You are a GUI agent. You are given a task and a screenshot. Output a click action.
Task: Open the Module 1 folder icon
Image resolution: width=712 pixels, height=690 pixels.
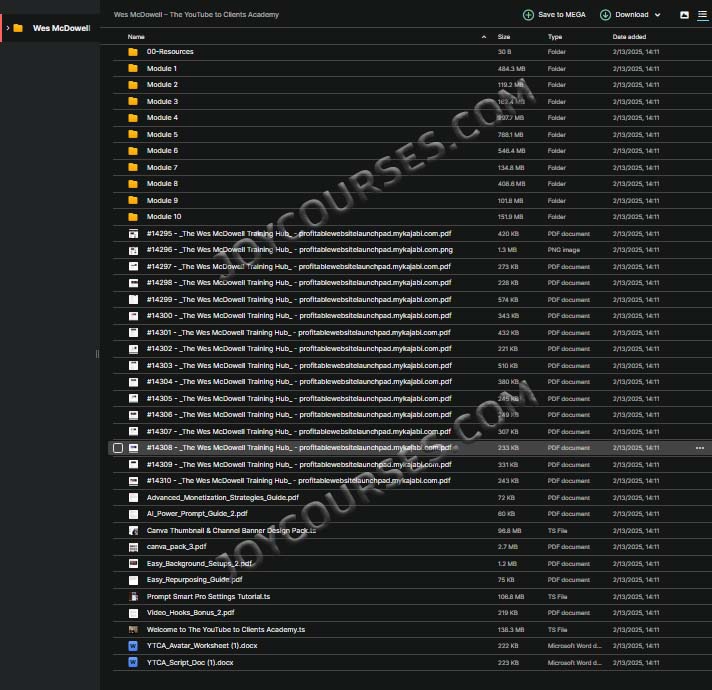click(x=133, y=69)
